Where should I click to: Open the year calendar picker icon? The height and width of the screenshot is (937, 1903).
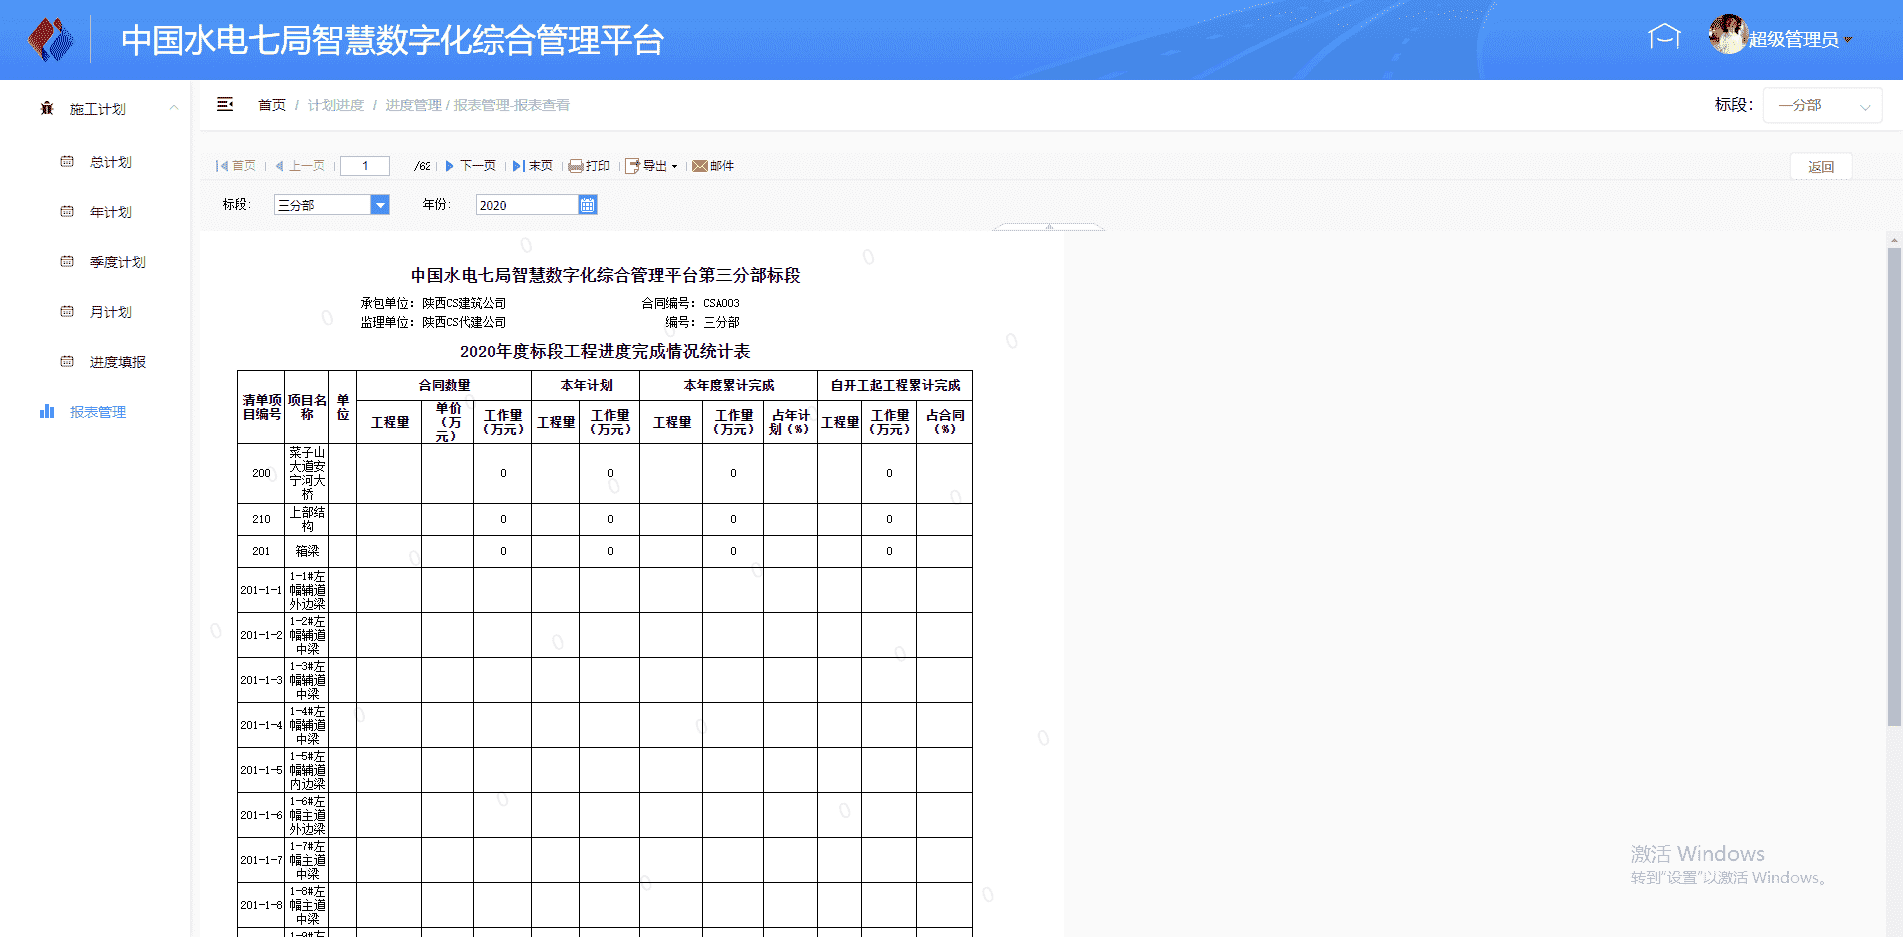coord(588,205)
